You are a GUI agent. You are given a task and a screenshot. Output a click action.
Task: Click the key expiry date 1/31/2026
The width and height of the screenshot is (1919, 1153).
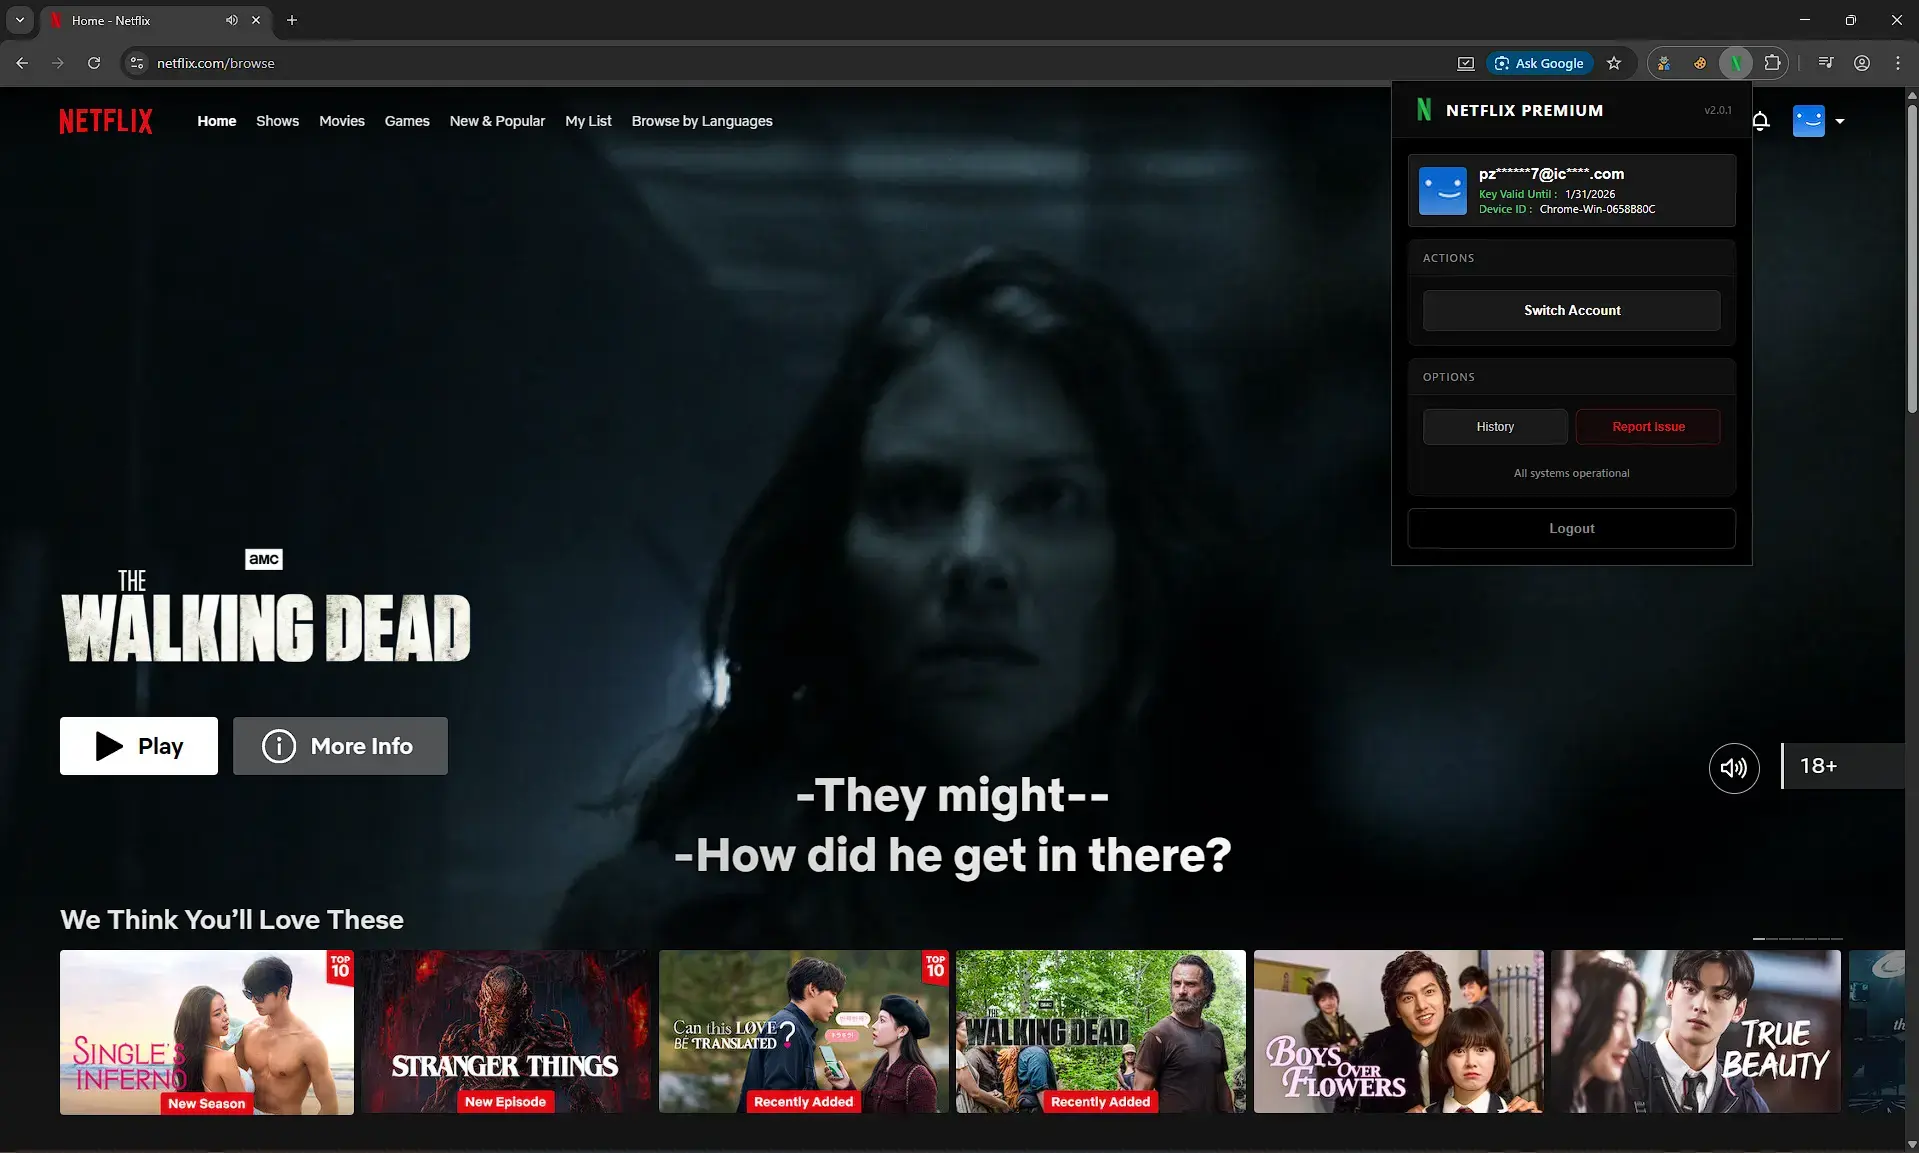(x=1590, y=194)
